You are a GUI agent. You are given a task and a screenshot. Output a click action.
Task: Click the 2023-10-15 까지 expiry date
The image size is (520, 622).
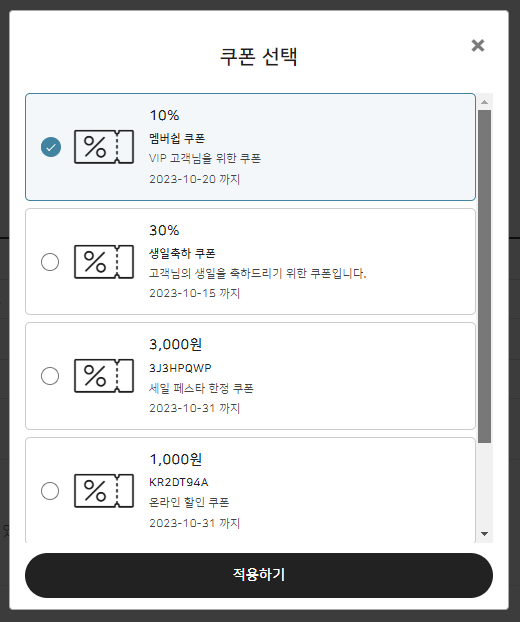(195, 293)
